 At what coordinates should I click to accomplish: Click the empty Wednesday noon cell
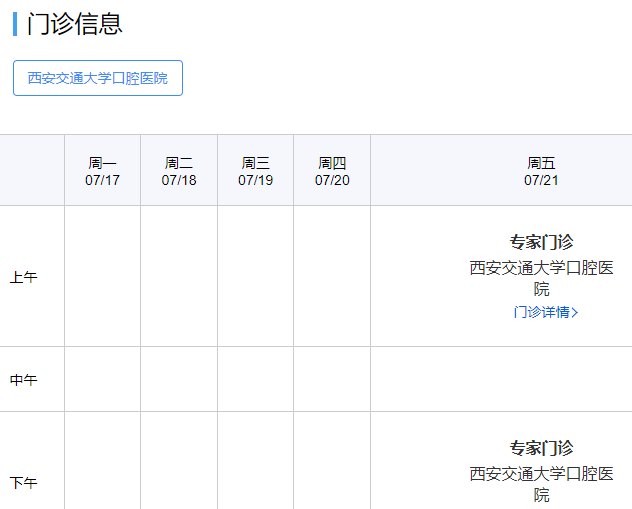(x=255, y=380)
